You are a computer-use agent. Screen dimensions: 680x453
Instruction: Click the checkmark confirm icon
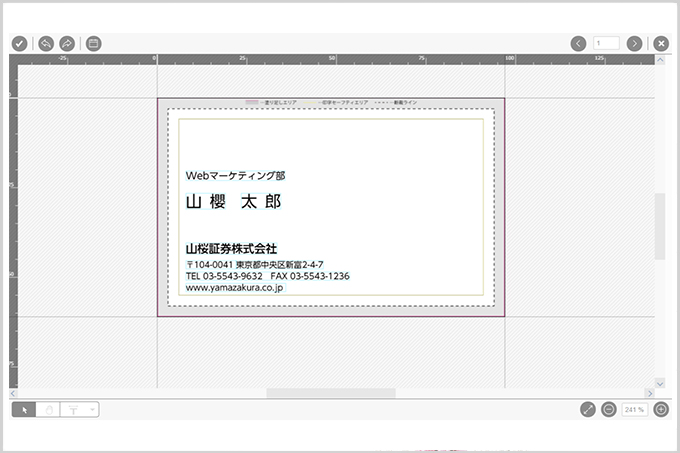[19, 43]
